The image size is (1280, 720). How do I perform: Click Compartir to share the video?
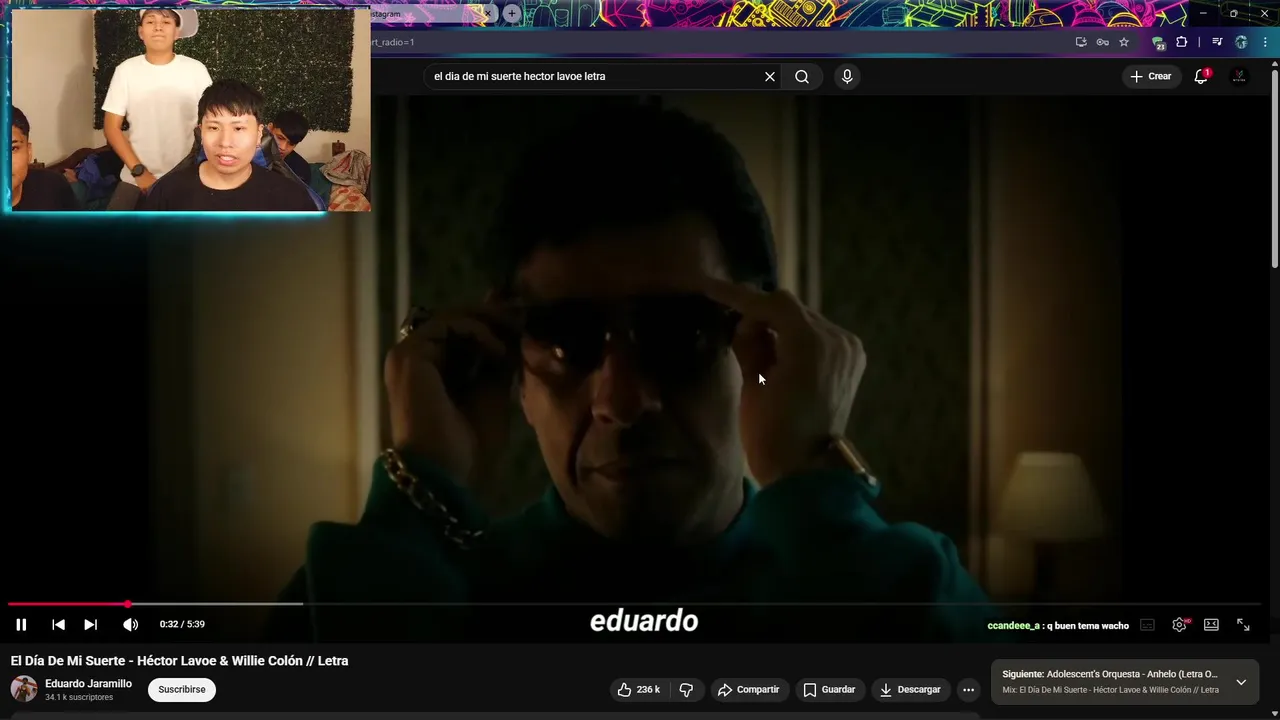point(748,689)
